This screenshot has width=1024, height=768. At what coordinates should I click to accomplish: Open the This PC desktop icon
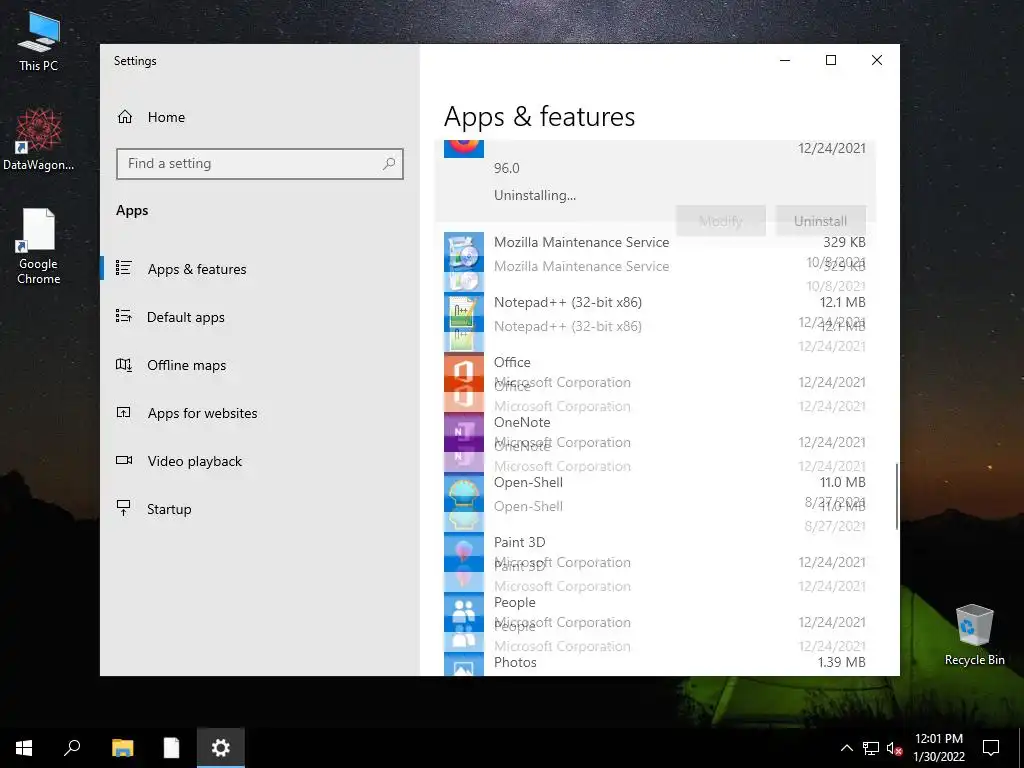[x=39, y=40]
